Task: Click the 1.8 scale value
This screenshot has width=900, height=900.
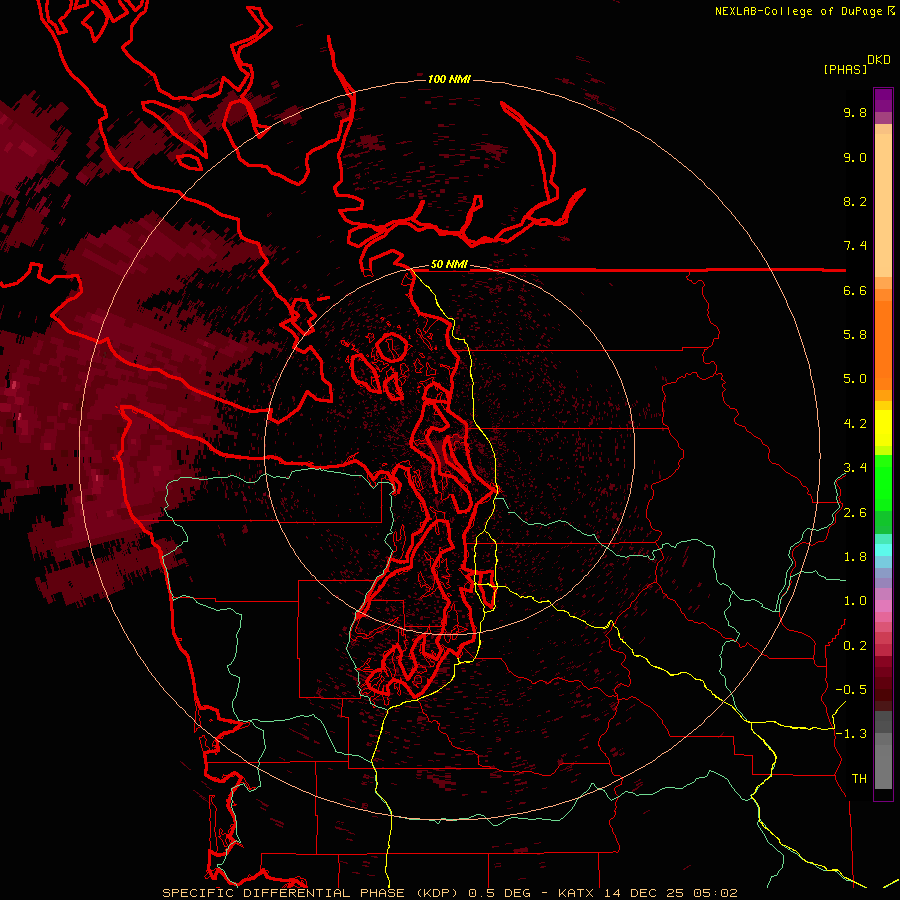Action: point(855,557)
